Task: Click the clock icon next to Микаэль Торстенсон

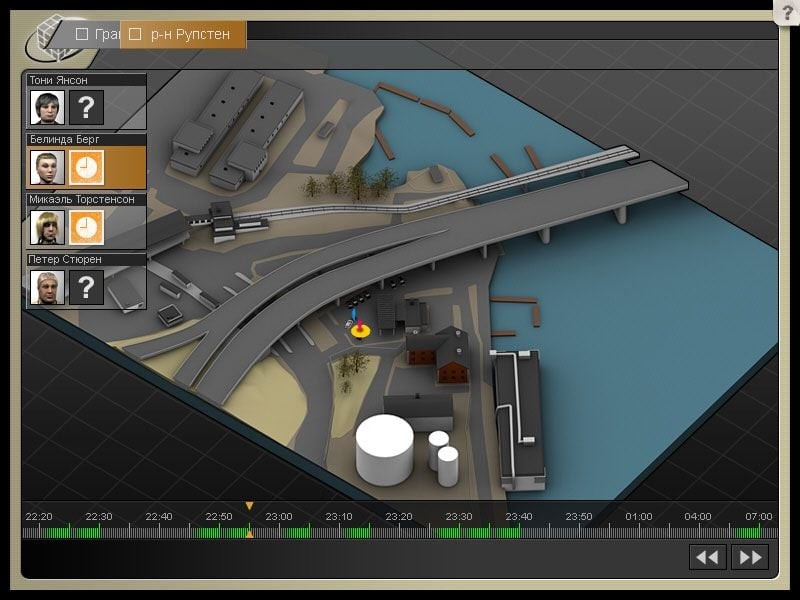Action: (86, 227)
